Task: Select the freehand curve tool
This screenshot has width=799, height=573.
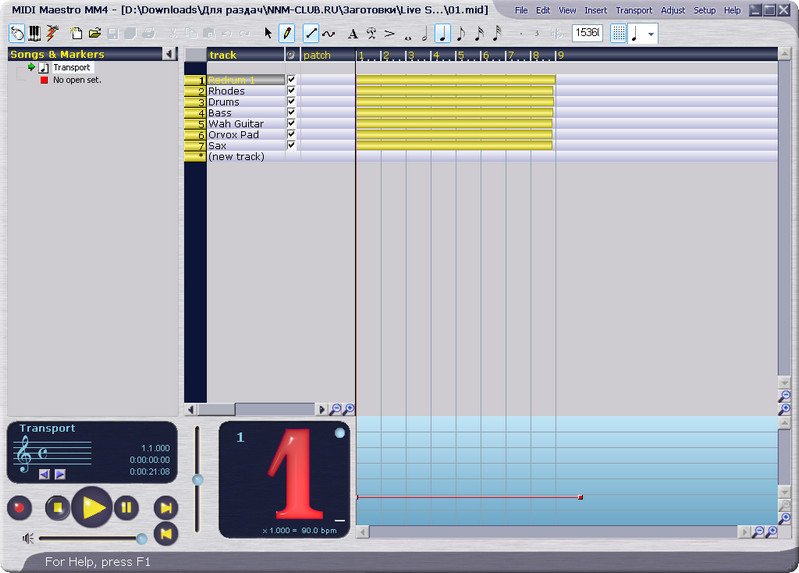Action: (x=329, y=33)
